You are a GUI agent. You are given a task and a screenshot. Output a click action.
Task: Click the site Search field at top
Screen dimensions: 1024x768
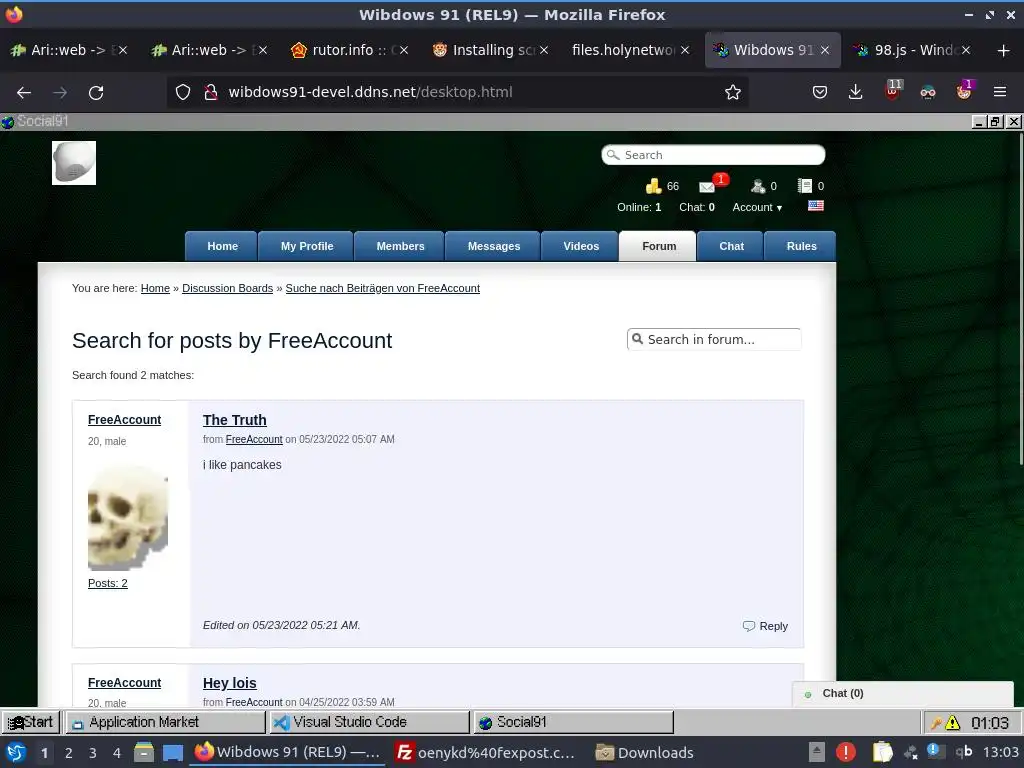pos(713,155)
